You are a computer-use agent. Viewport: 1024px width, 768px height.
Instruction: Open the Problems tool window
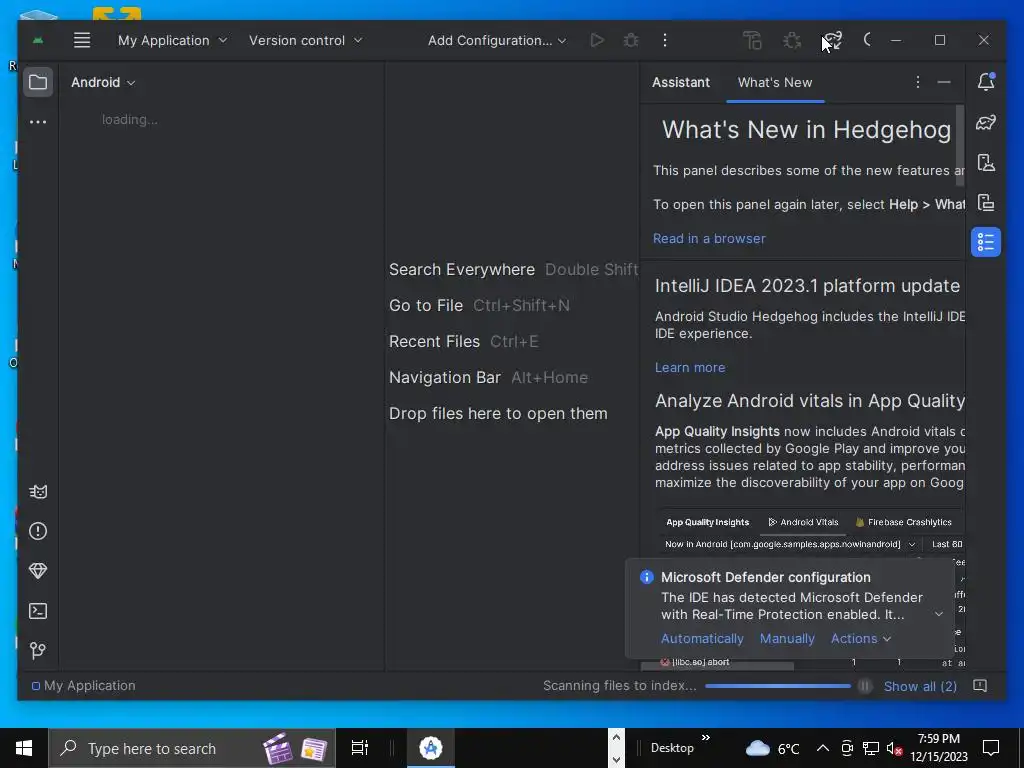[x=38, y=532]
